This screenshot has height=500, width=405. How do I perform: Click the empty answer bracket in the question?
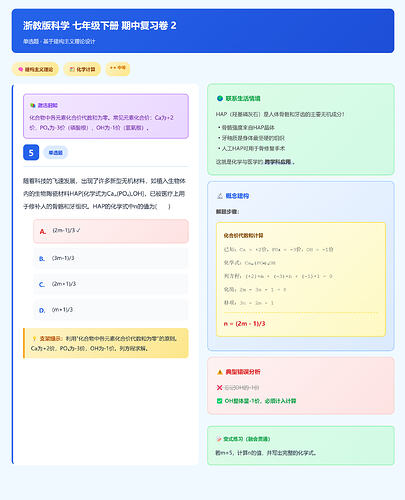click(163, 206)
